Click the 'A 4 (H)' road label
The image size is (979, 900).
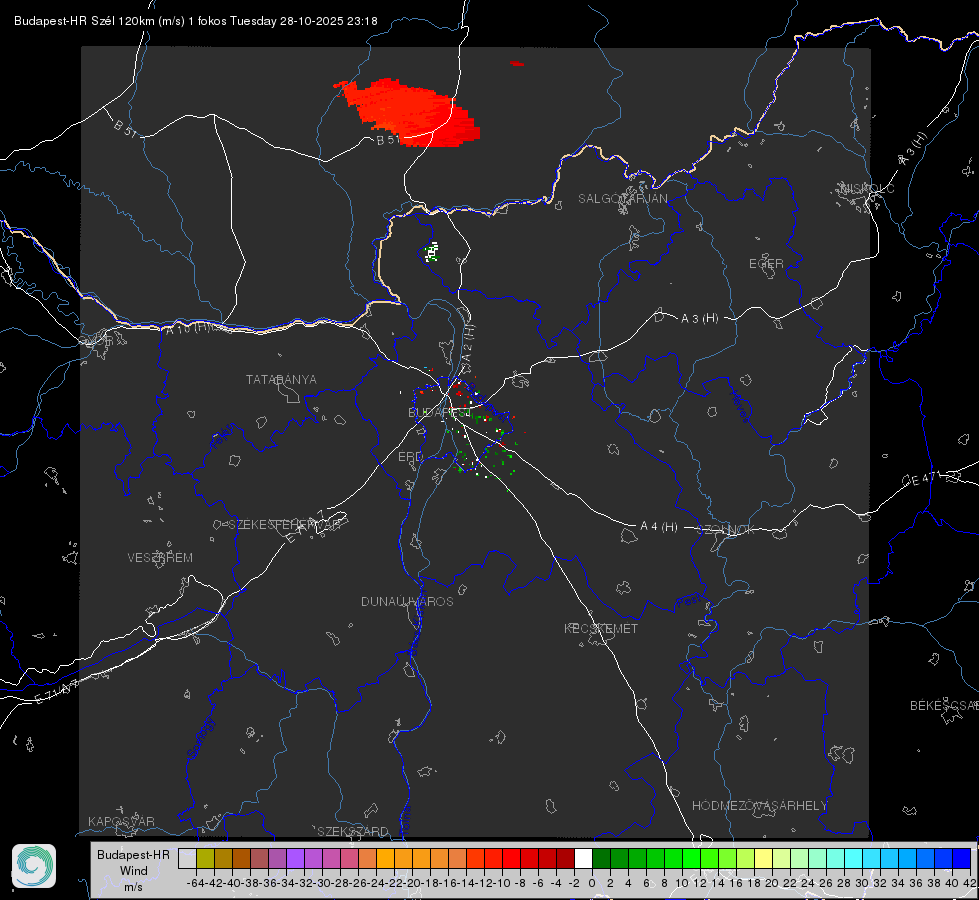pos(659,527)
